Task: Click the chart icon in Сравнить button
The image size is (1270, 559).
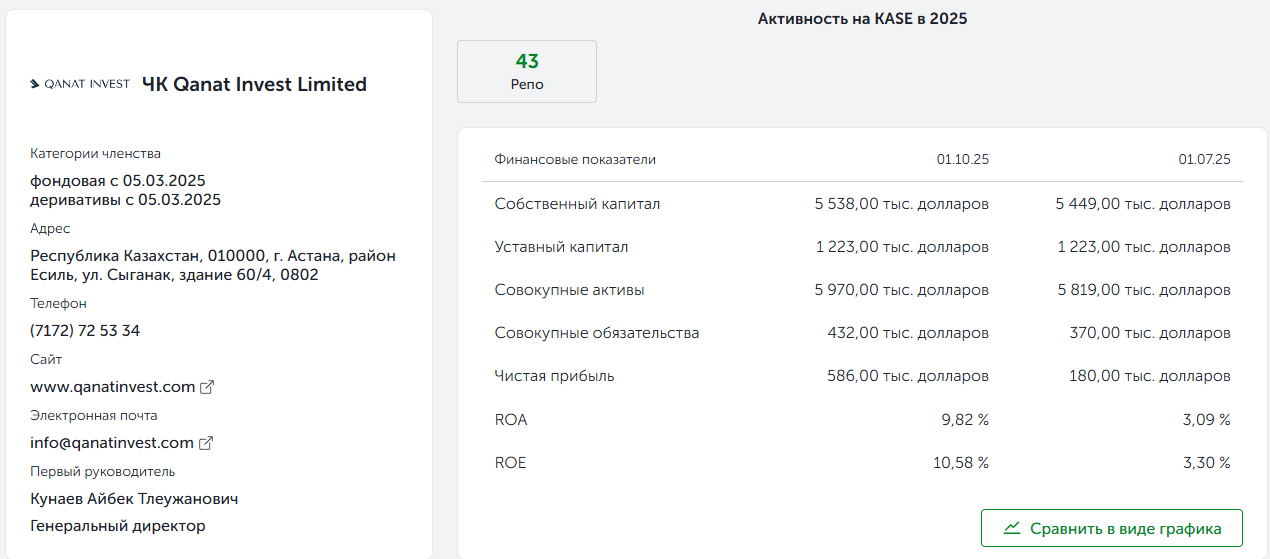Action: [1012, 528]
